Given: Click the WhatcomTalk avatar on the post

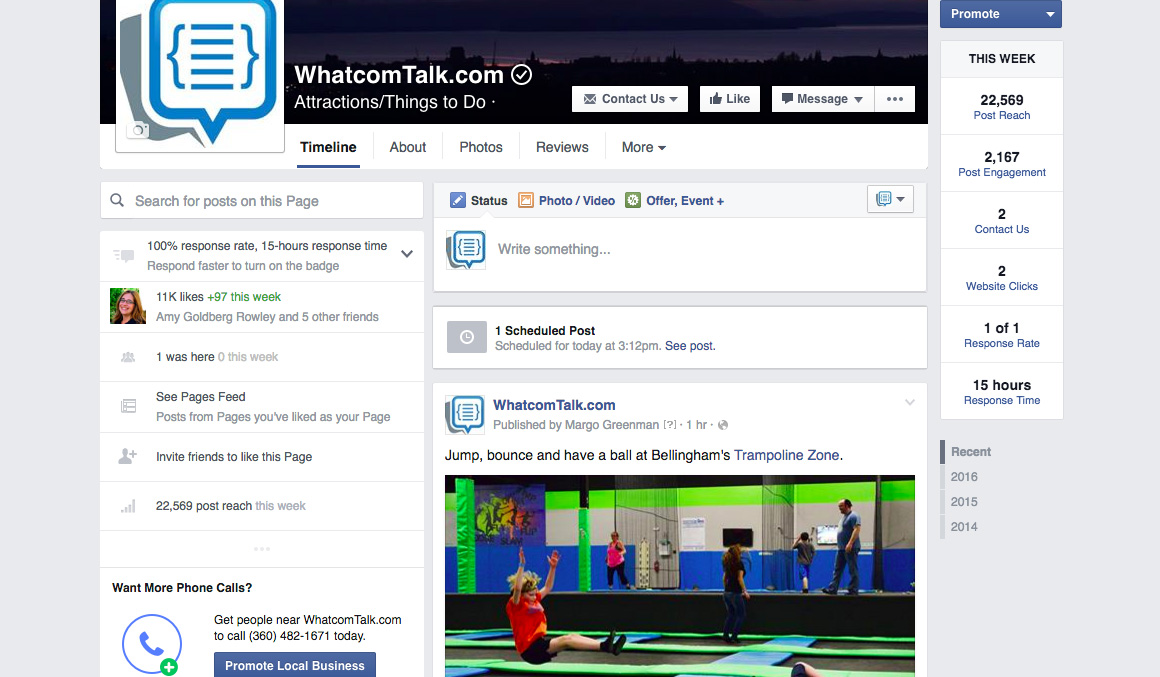Looking at the screenshot, I should coord(465,414).
